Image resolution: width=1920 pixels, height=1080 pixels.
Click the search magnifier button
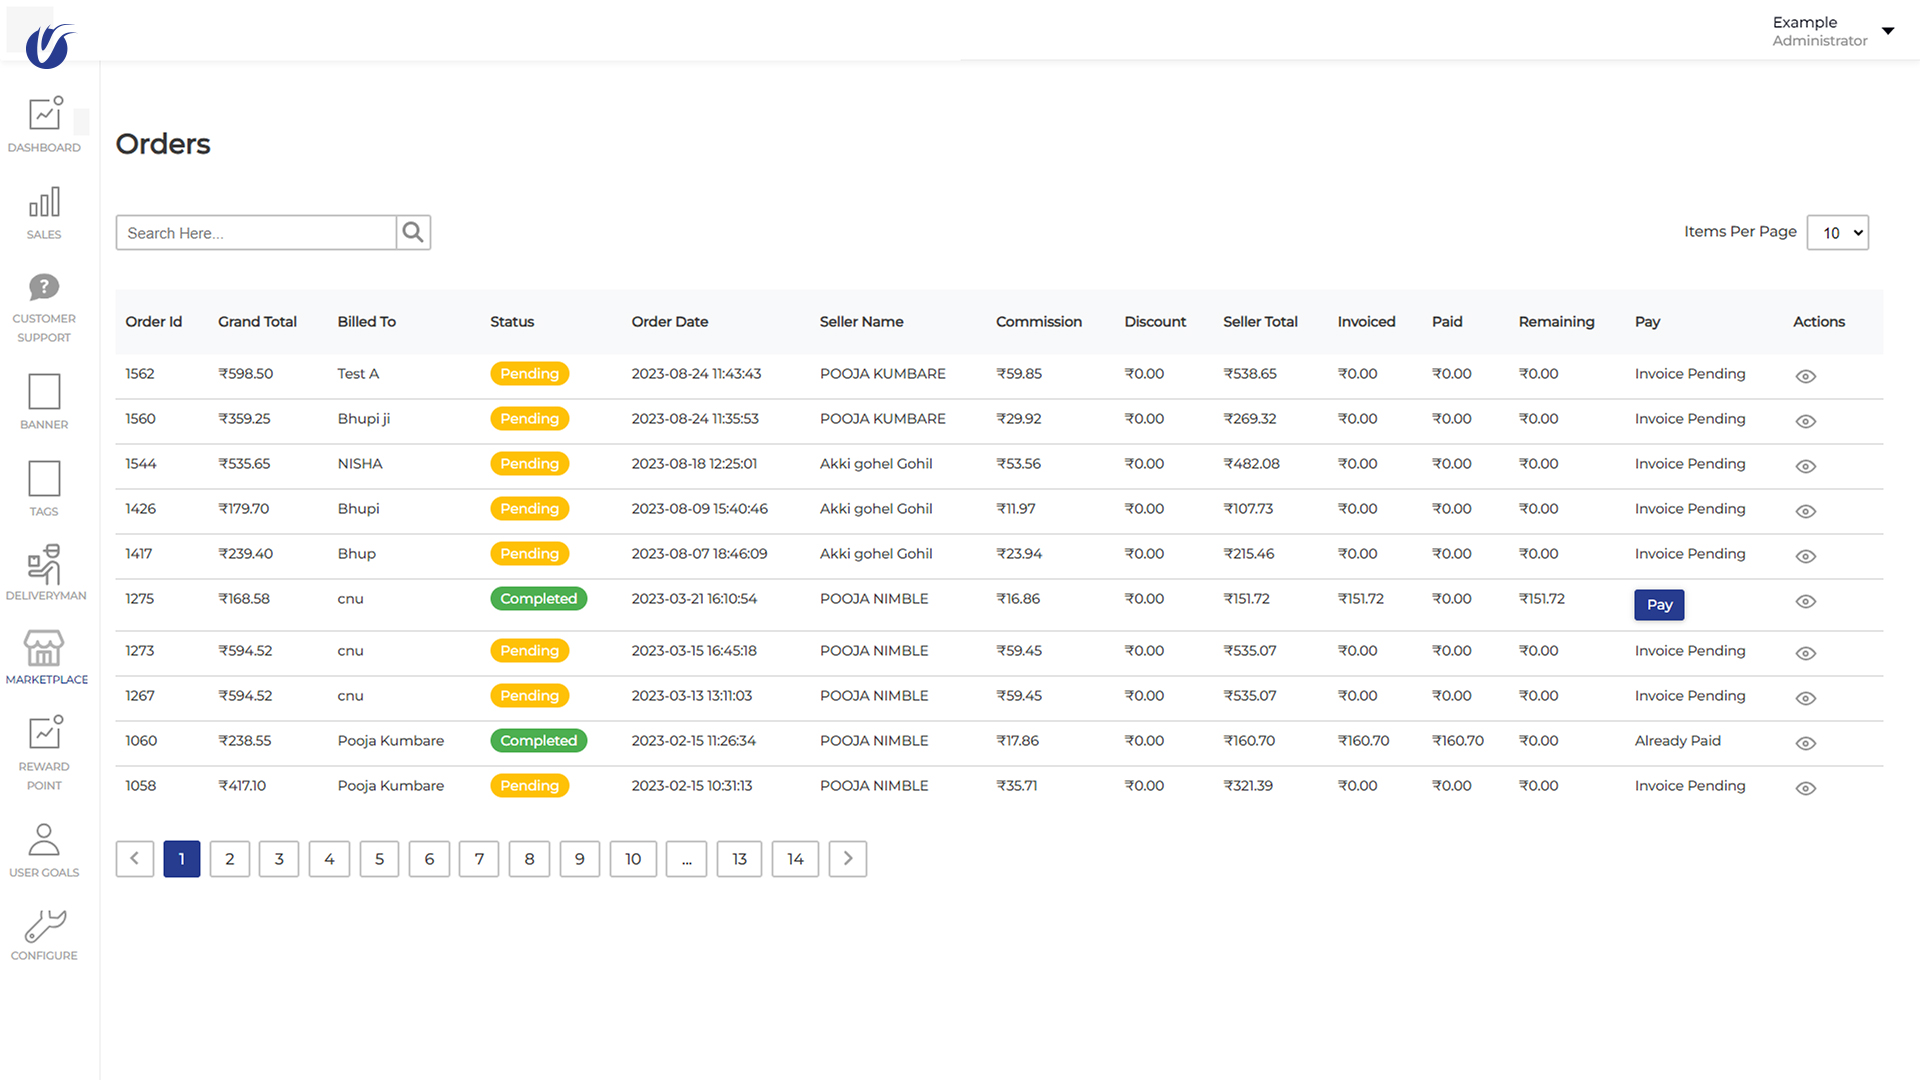point(413,233)
